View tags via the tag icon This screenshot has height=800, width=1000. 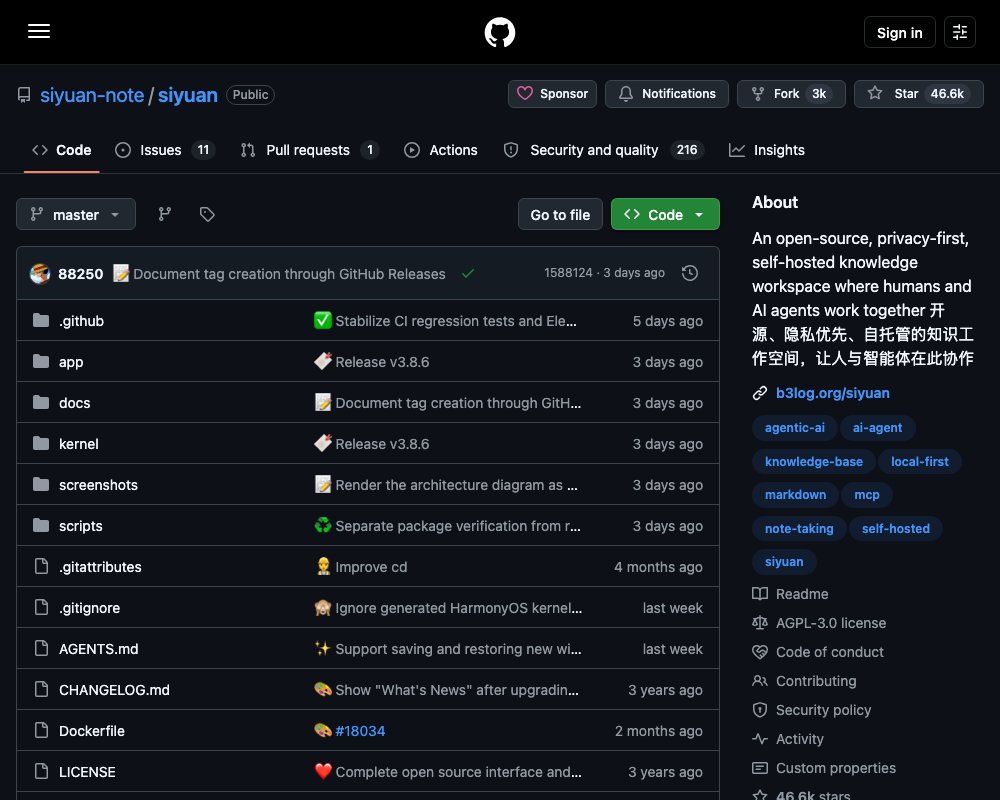pyautogui.click(x=207, y=214)
